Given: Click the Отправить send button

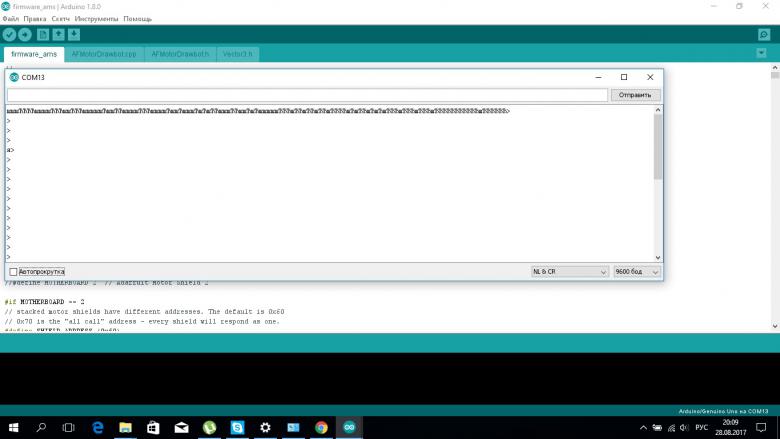Looking at the screenshot, I should click(x=635, y=95).
